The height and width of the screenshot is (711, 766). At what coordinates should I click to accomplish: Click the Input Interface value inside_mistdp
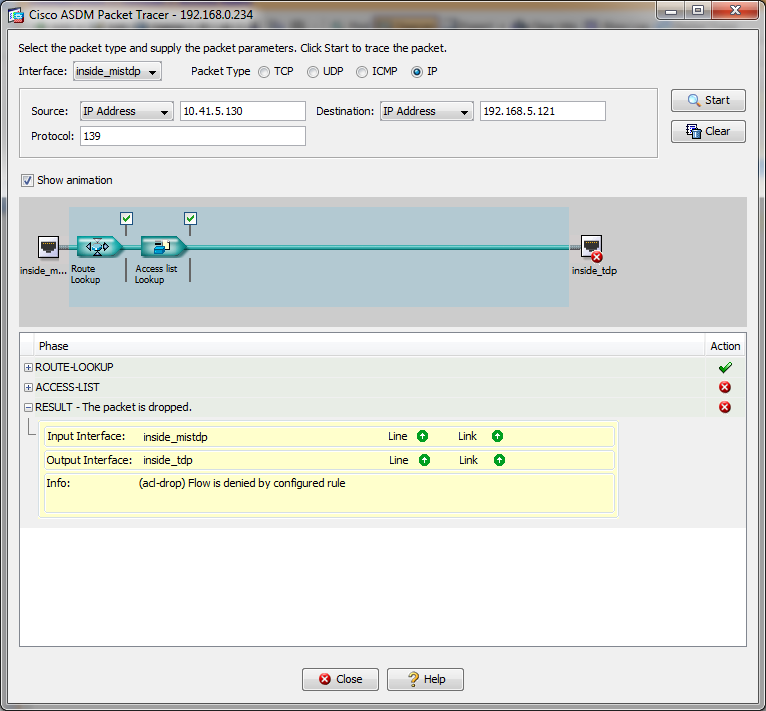175,437
